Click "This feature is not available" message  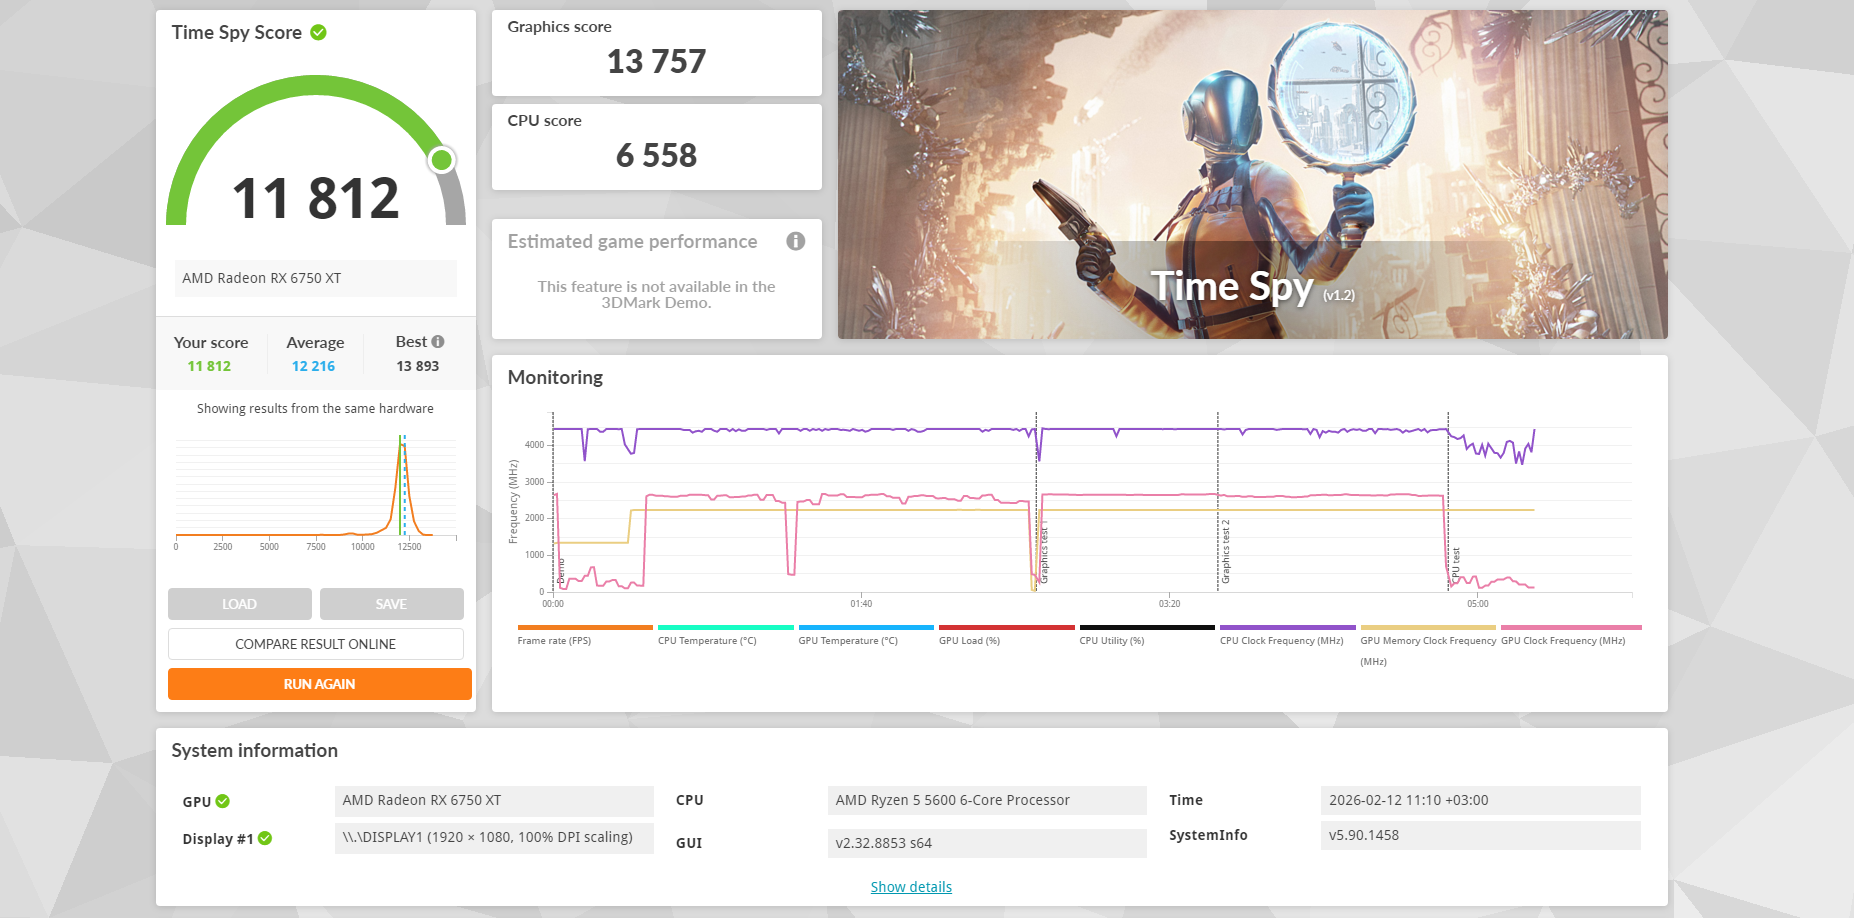coord(656,294)
